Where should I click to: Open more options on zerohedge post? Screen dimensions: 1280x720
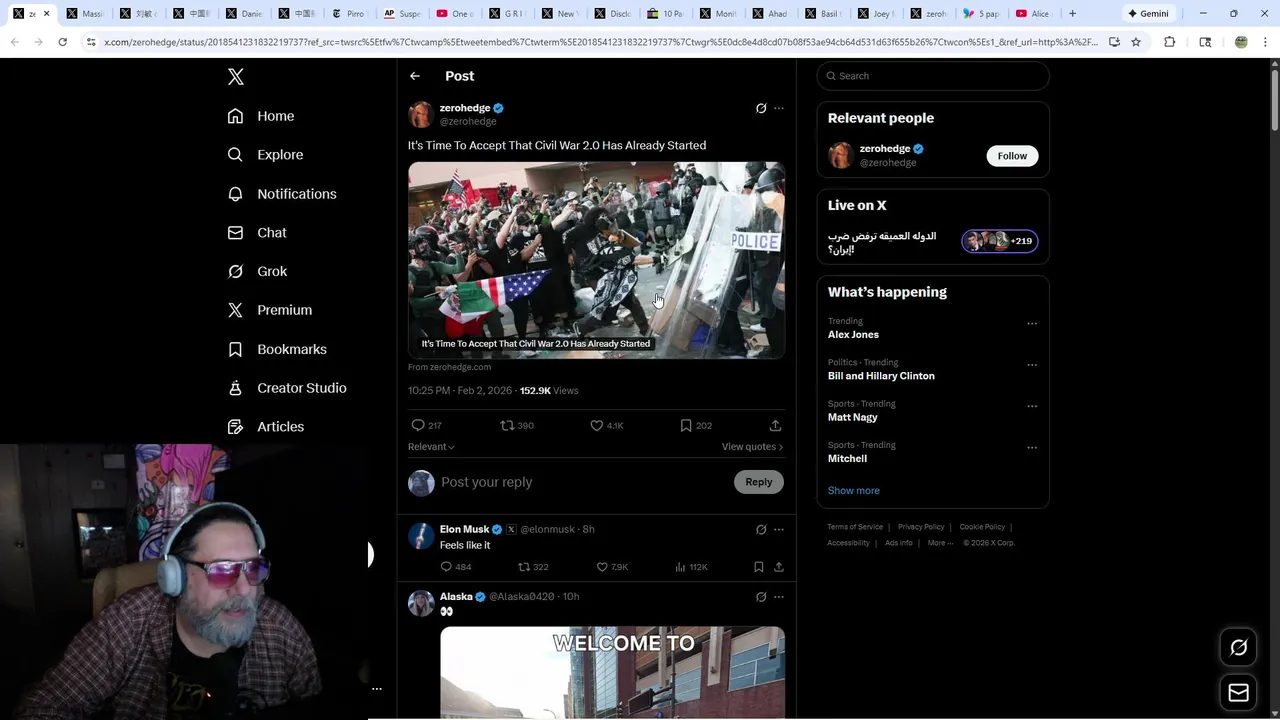click(779, 108)
